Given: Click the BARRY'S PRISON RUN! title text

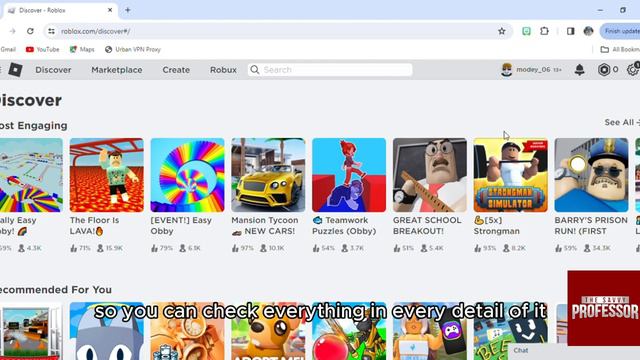Looking at the screenshot, I should [591, 226].
